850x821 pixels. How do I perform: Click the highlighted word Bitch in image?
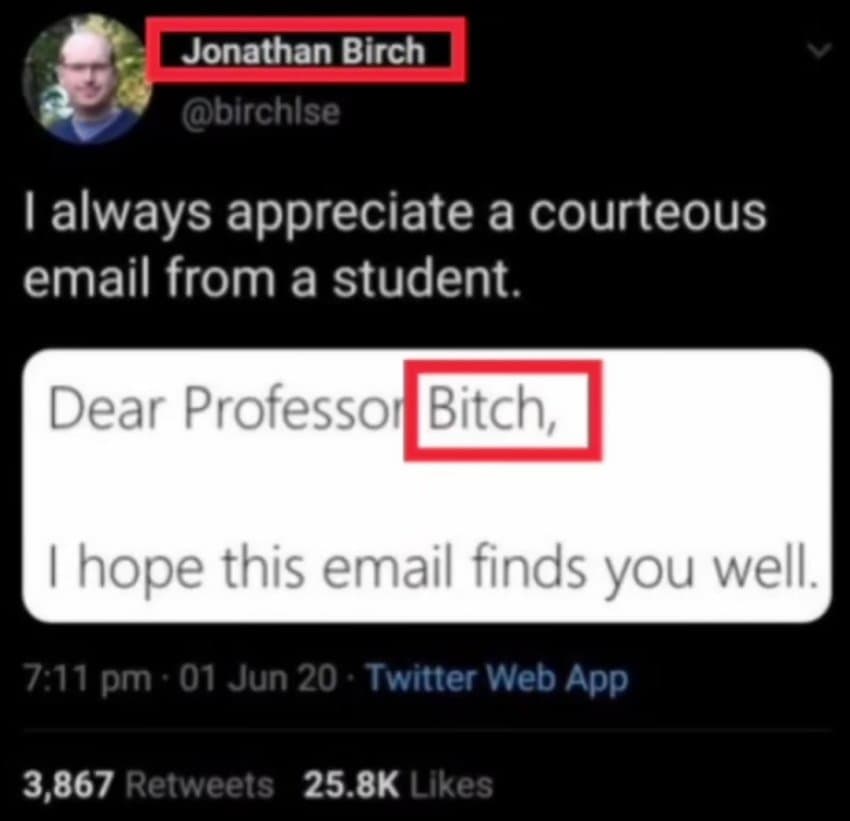pos(492,409)
